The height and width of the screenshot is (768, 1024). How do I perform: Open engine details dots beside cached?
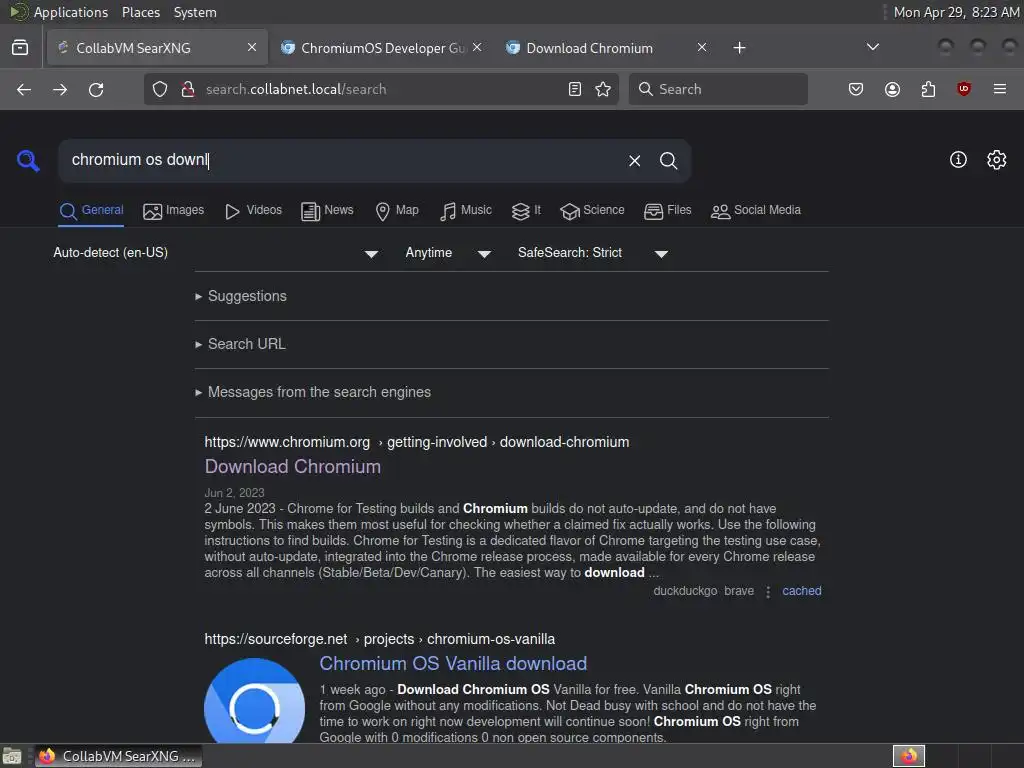(x=769, y=592)
